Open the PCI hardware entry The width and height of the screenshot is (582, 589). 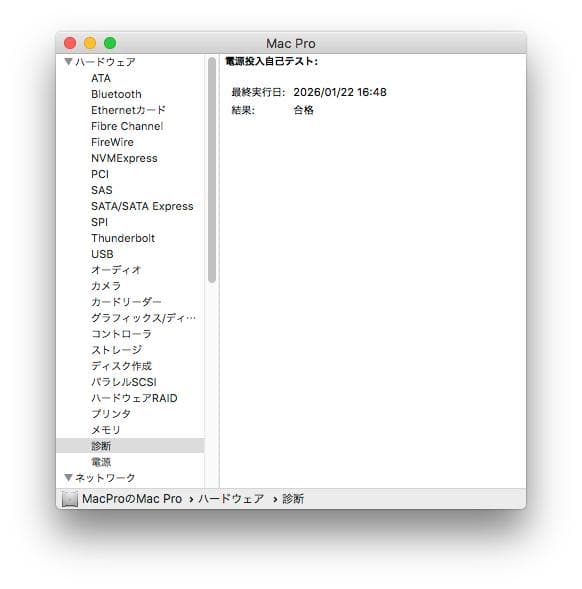100,174
